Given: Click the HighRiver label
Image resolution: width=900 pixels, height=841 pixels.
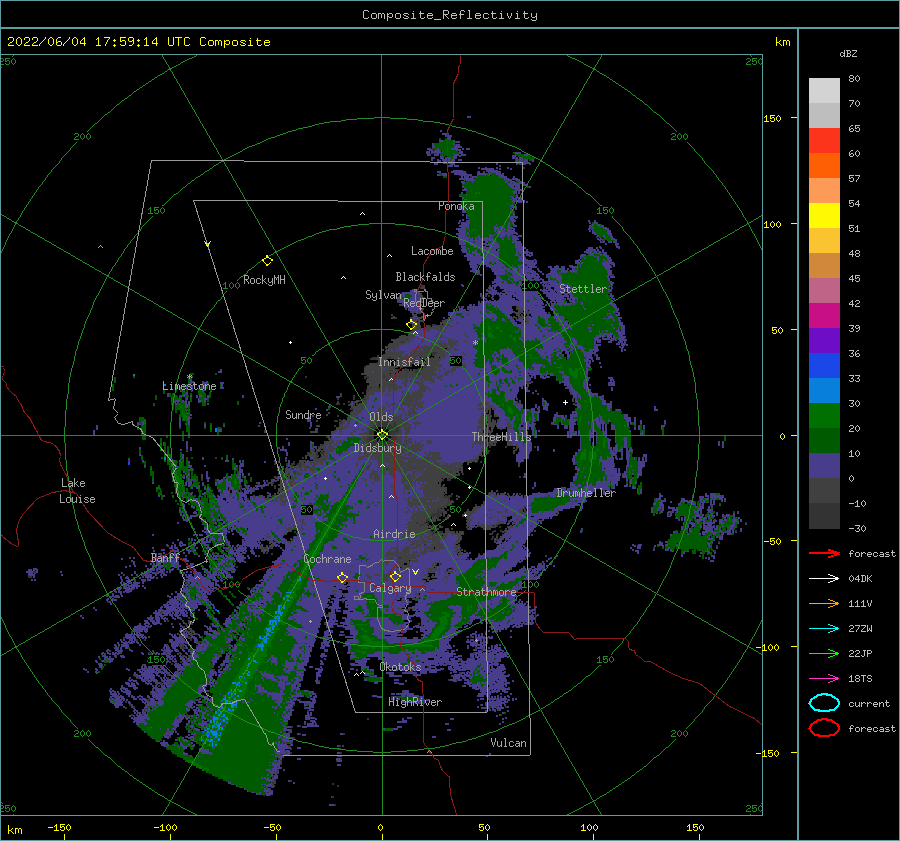Looking at the screenshot, I should coord(415,702).
